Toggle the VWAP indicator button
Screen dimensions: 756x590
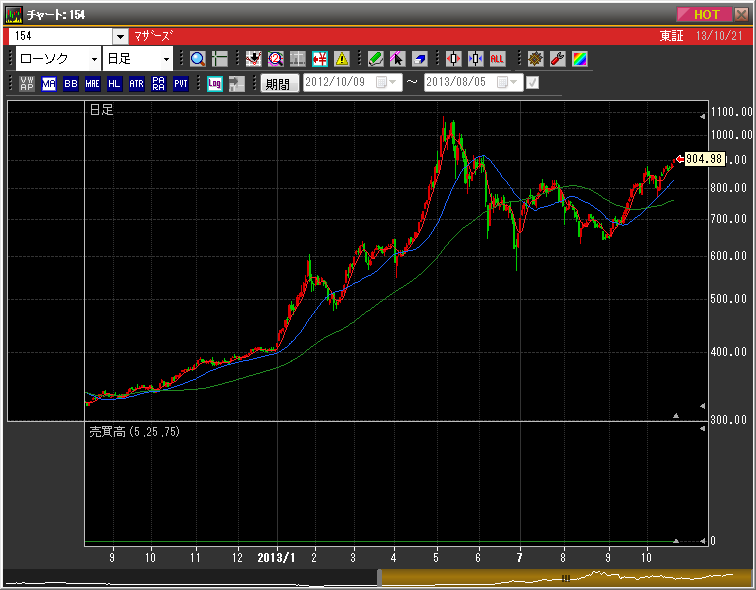tap(27, 84)
